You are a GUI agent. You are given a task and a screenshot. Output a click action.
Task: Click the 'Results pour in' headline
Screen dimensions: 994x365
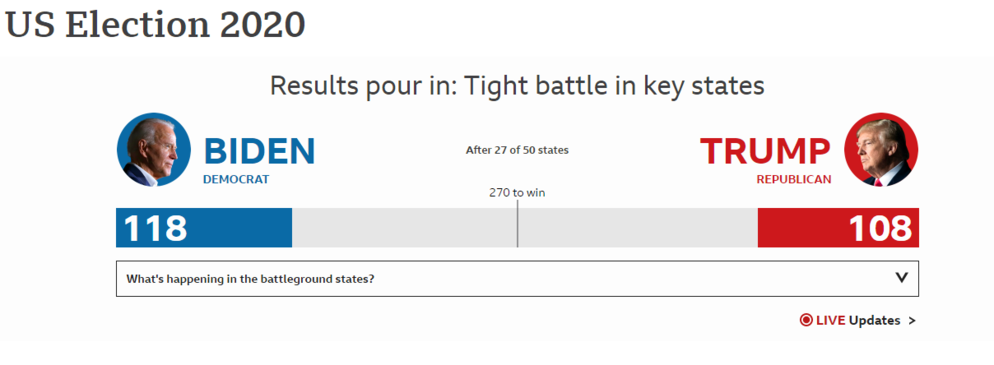(517, 85)
